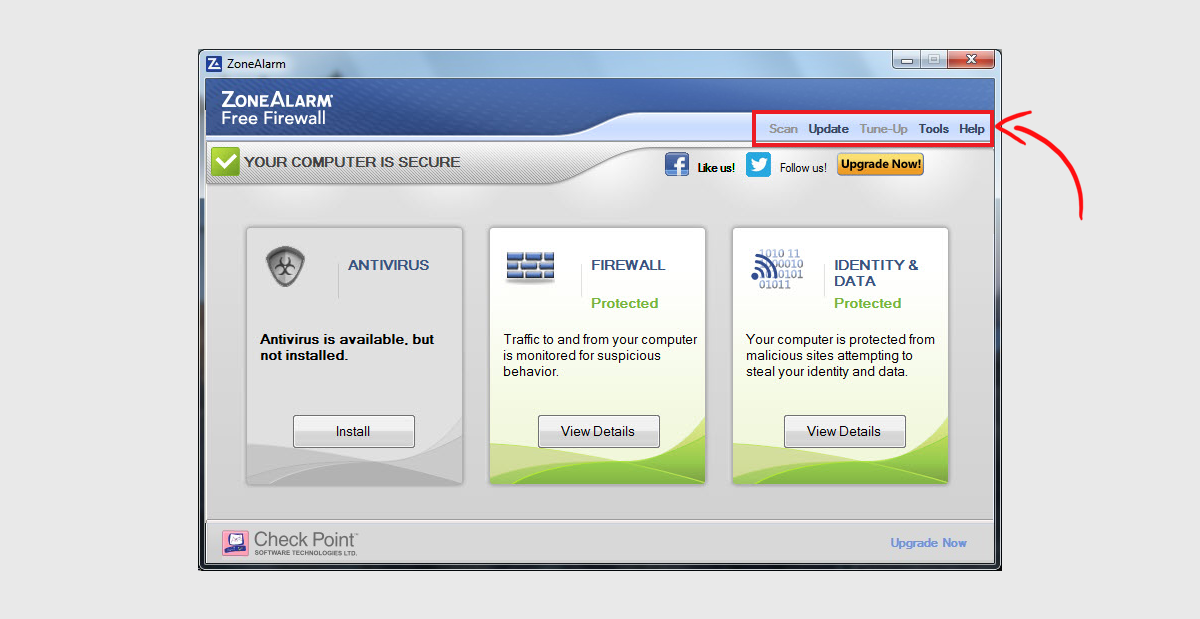
Task: Click the Twitter bird icon
Action: (x=759, y=164)
